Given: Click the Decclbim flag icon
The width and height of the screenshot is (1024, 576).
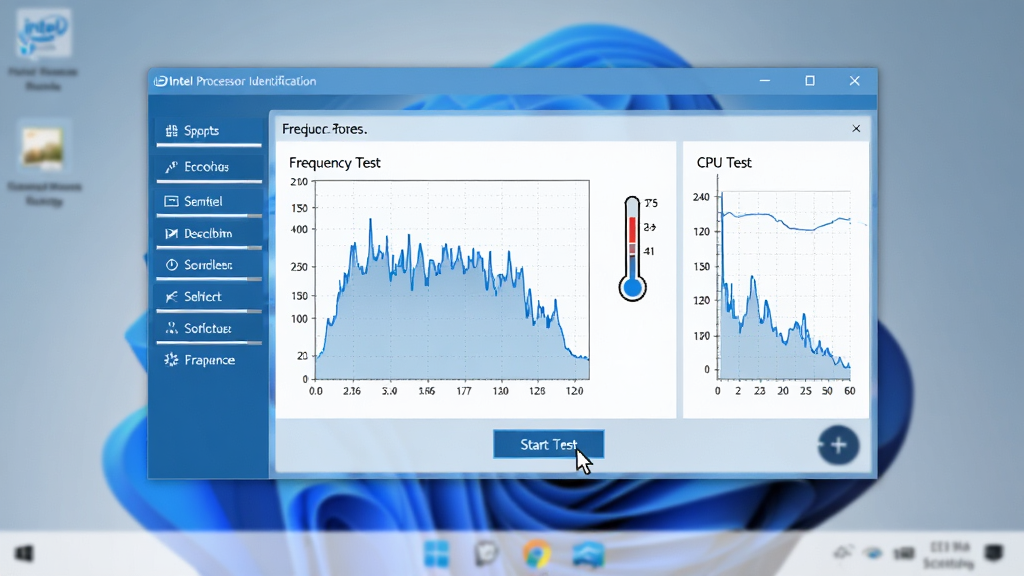Looking at the screenshot, I should pos(171,233).
